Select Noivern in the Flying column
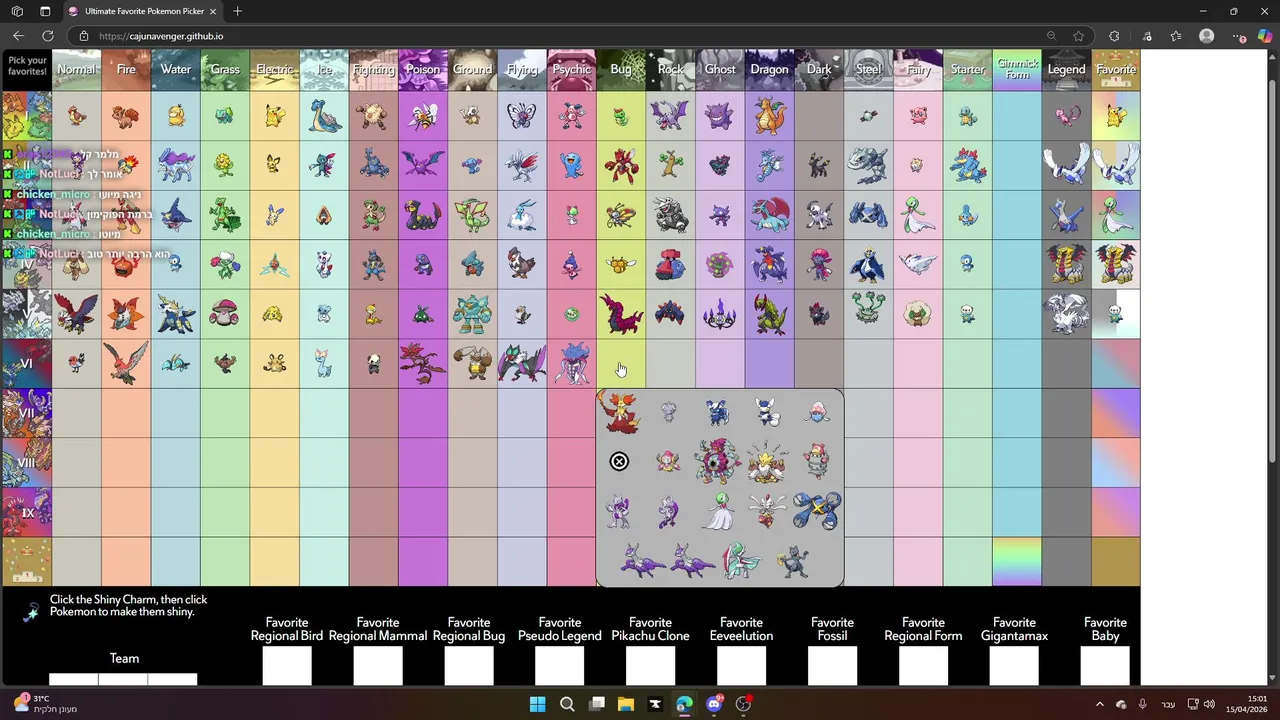1280x720 pixels. pos(522,363)
